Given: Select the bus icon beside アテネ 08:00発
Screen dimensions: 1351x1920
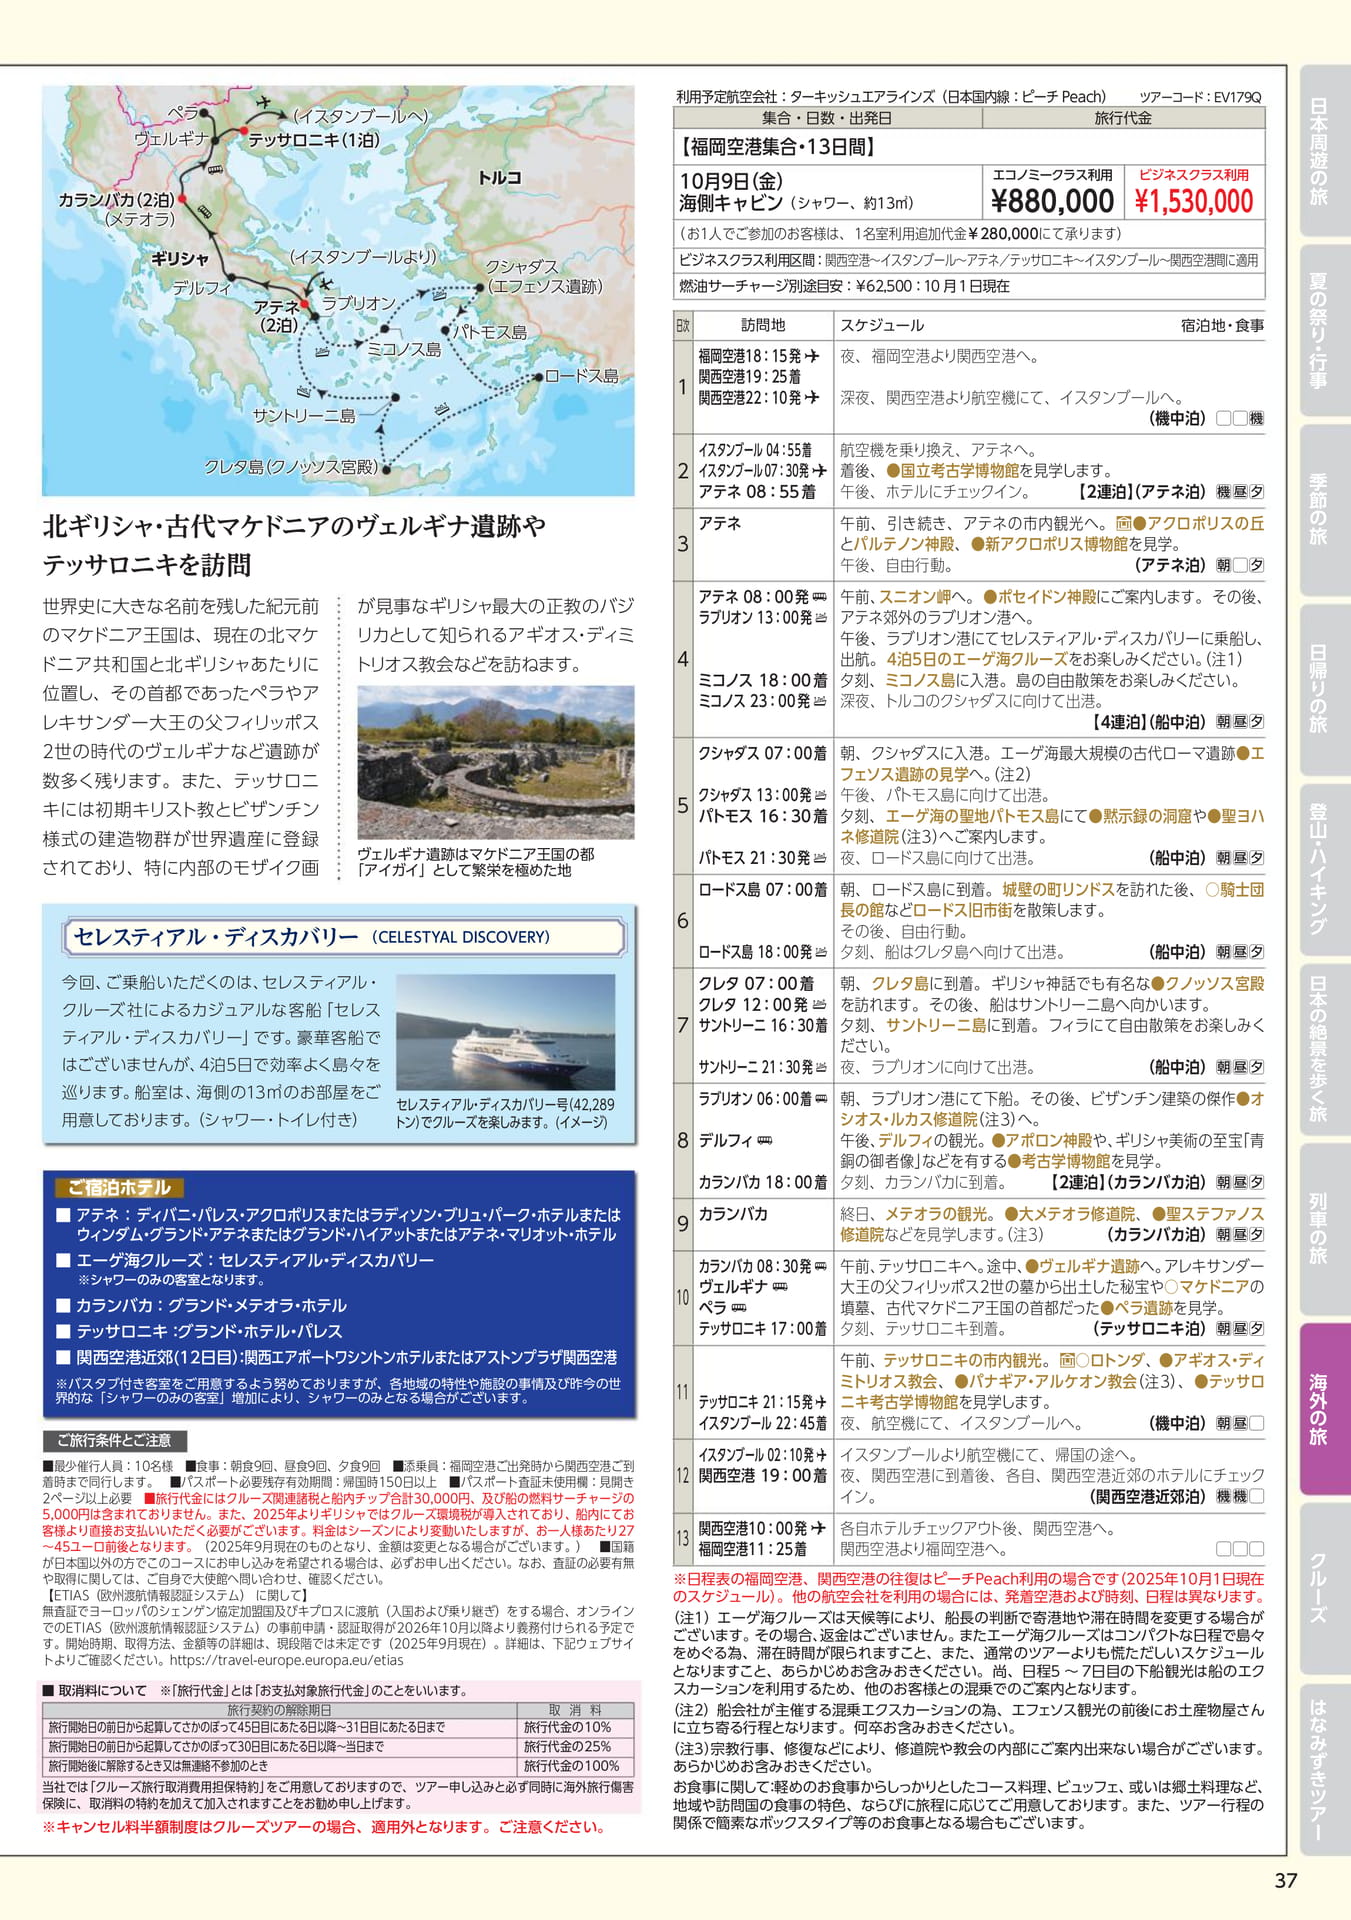Looking at the screenshot, I should (x=819, y=597).
